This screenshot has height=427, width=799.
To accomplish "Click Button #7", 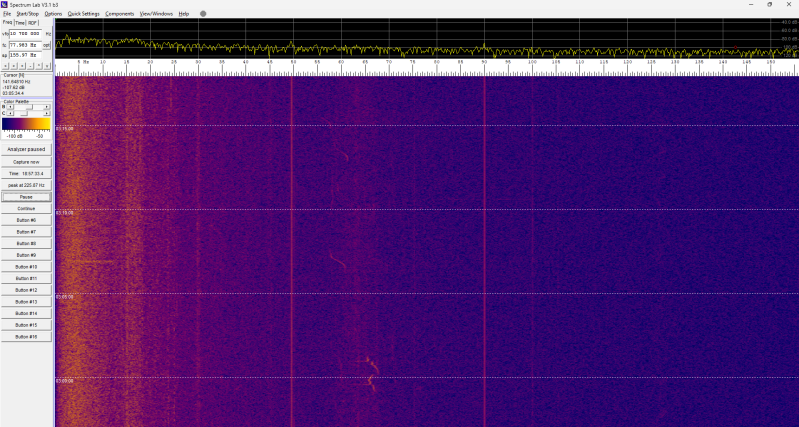I will (26, 232).
